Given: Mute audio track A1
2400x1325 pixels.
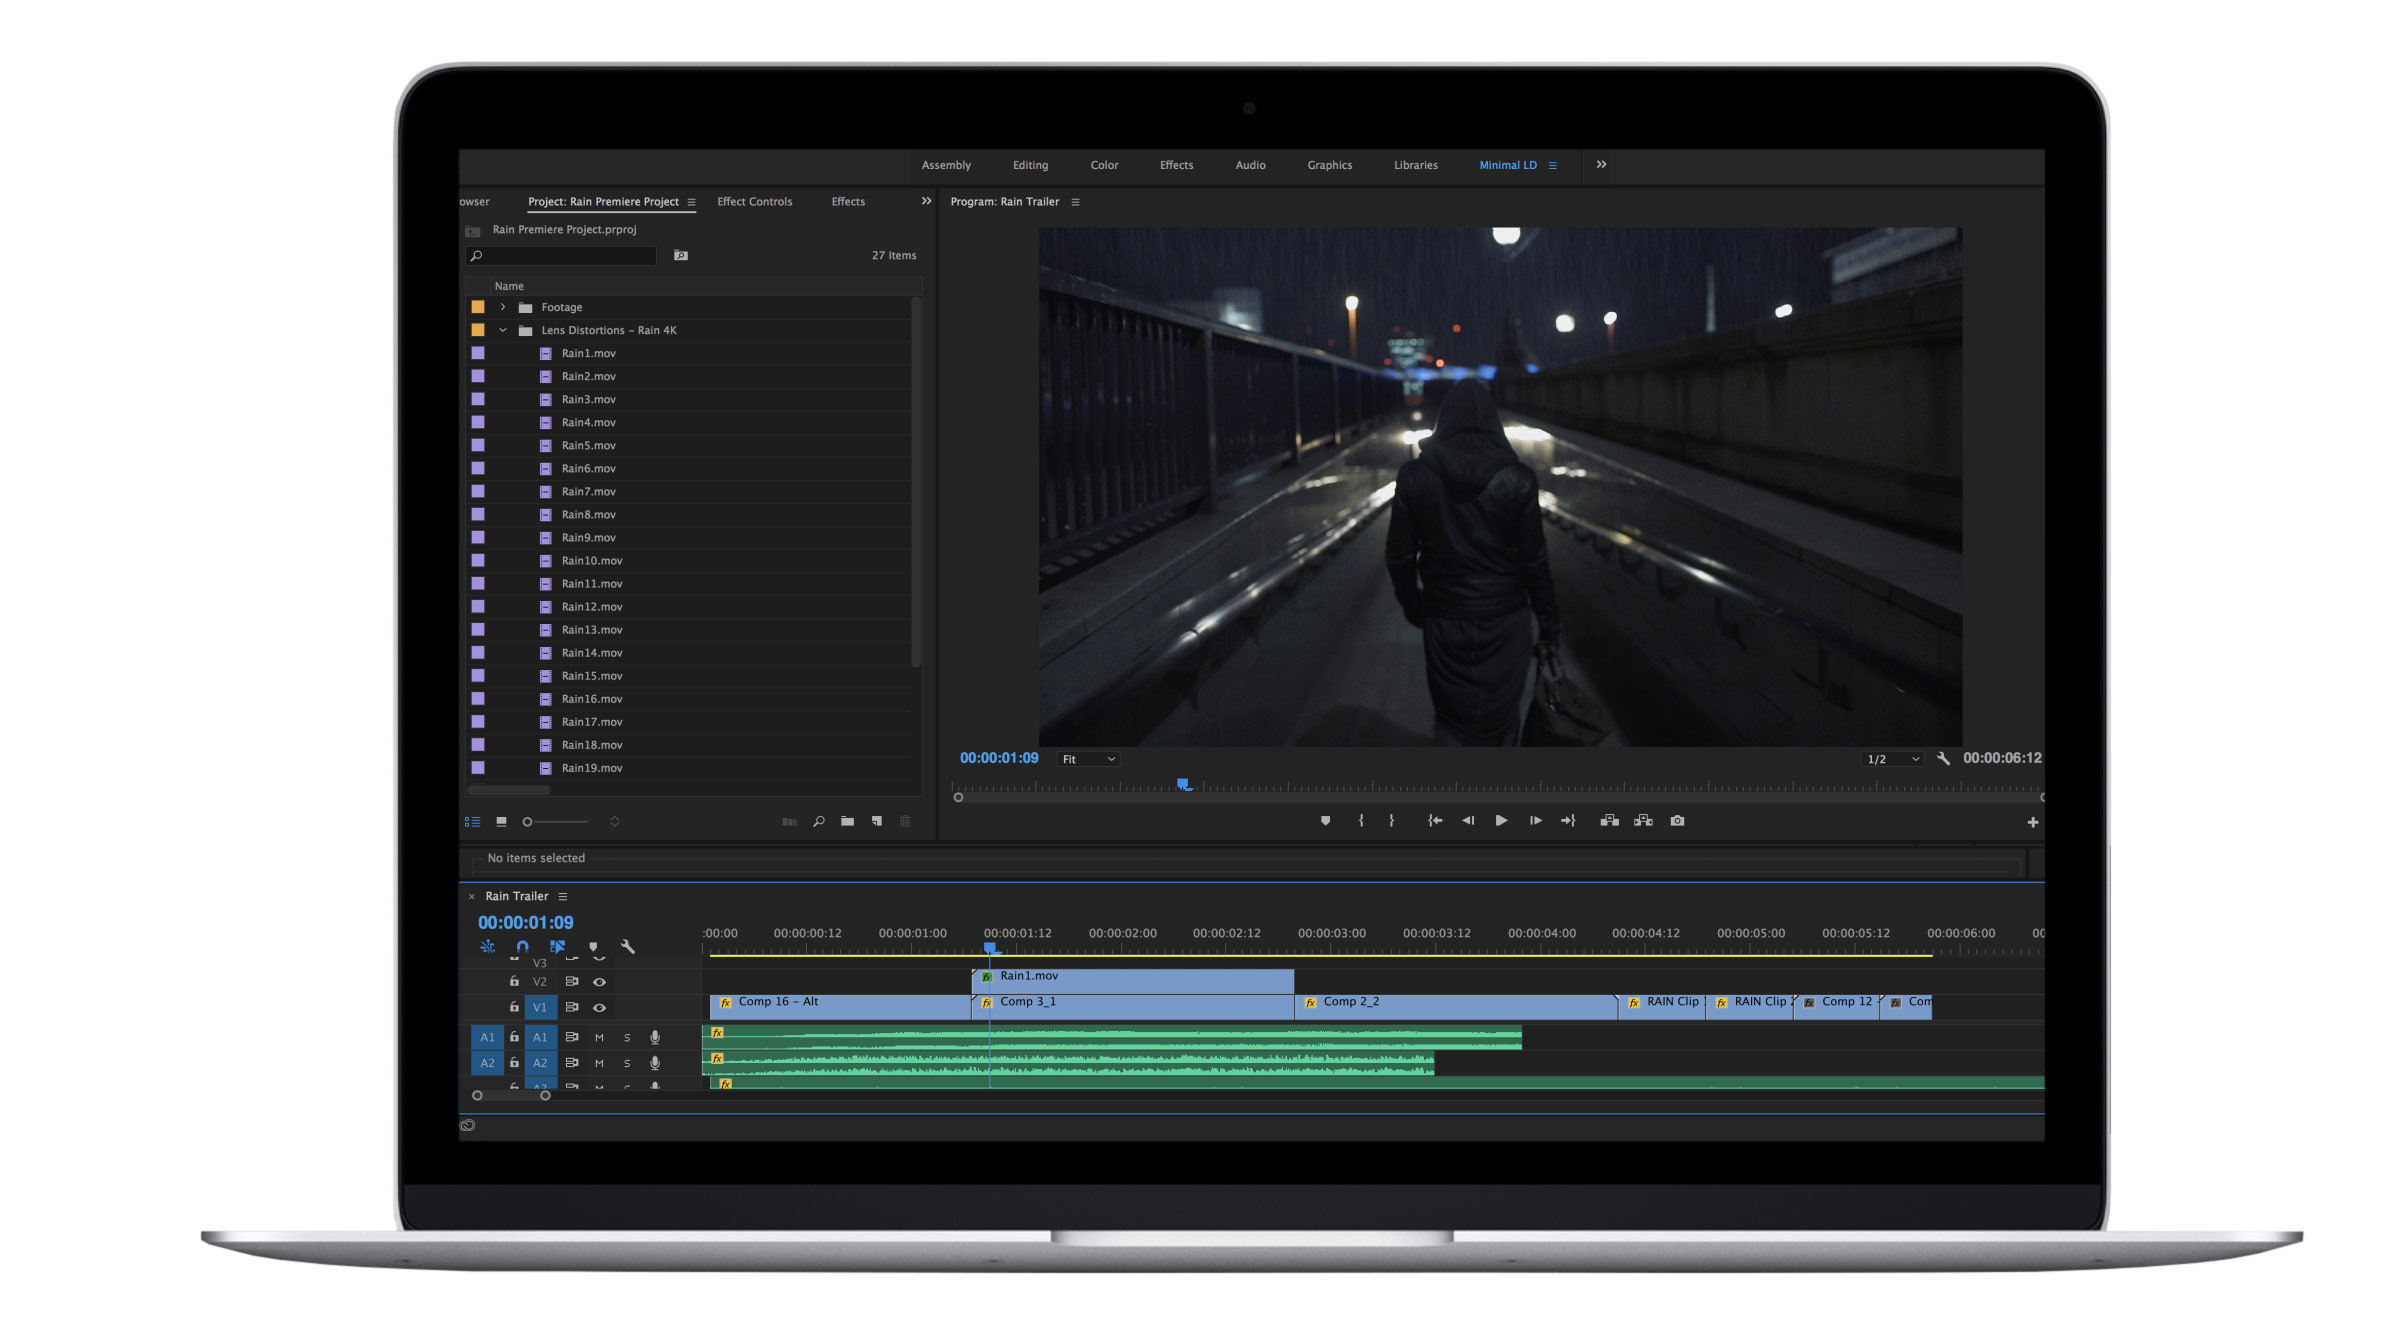Looking at the screenshot, I should [599, 1038].
